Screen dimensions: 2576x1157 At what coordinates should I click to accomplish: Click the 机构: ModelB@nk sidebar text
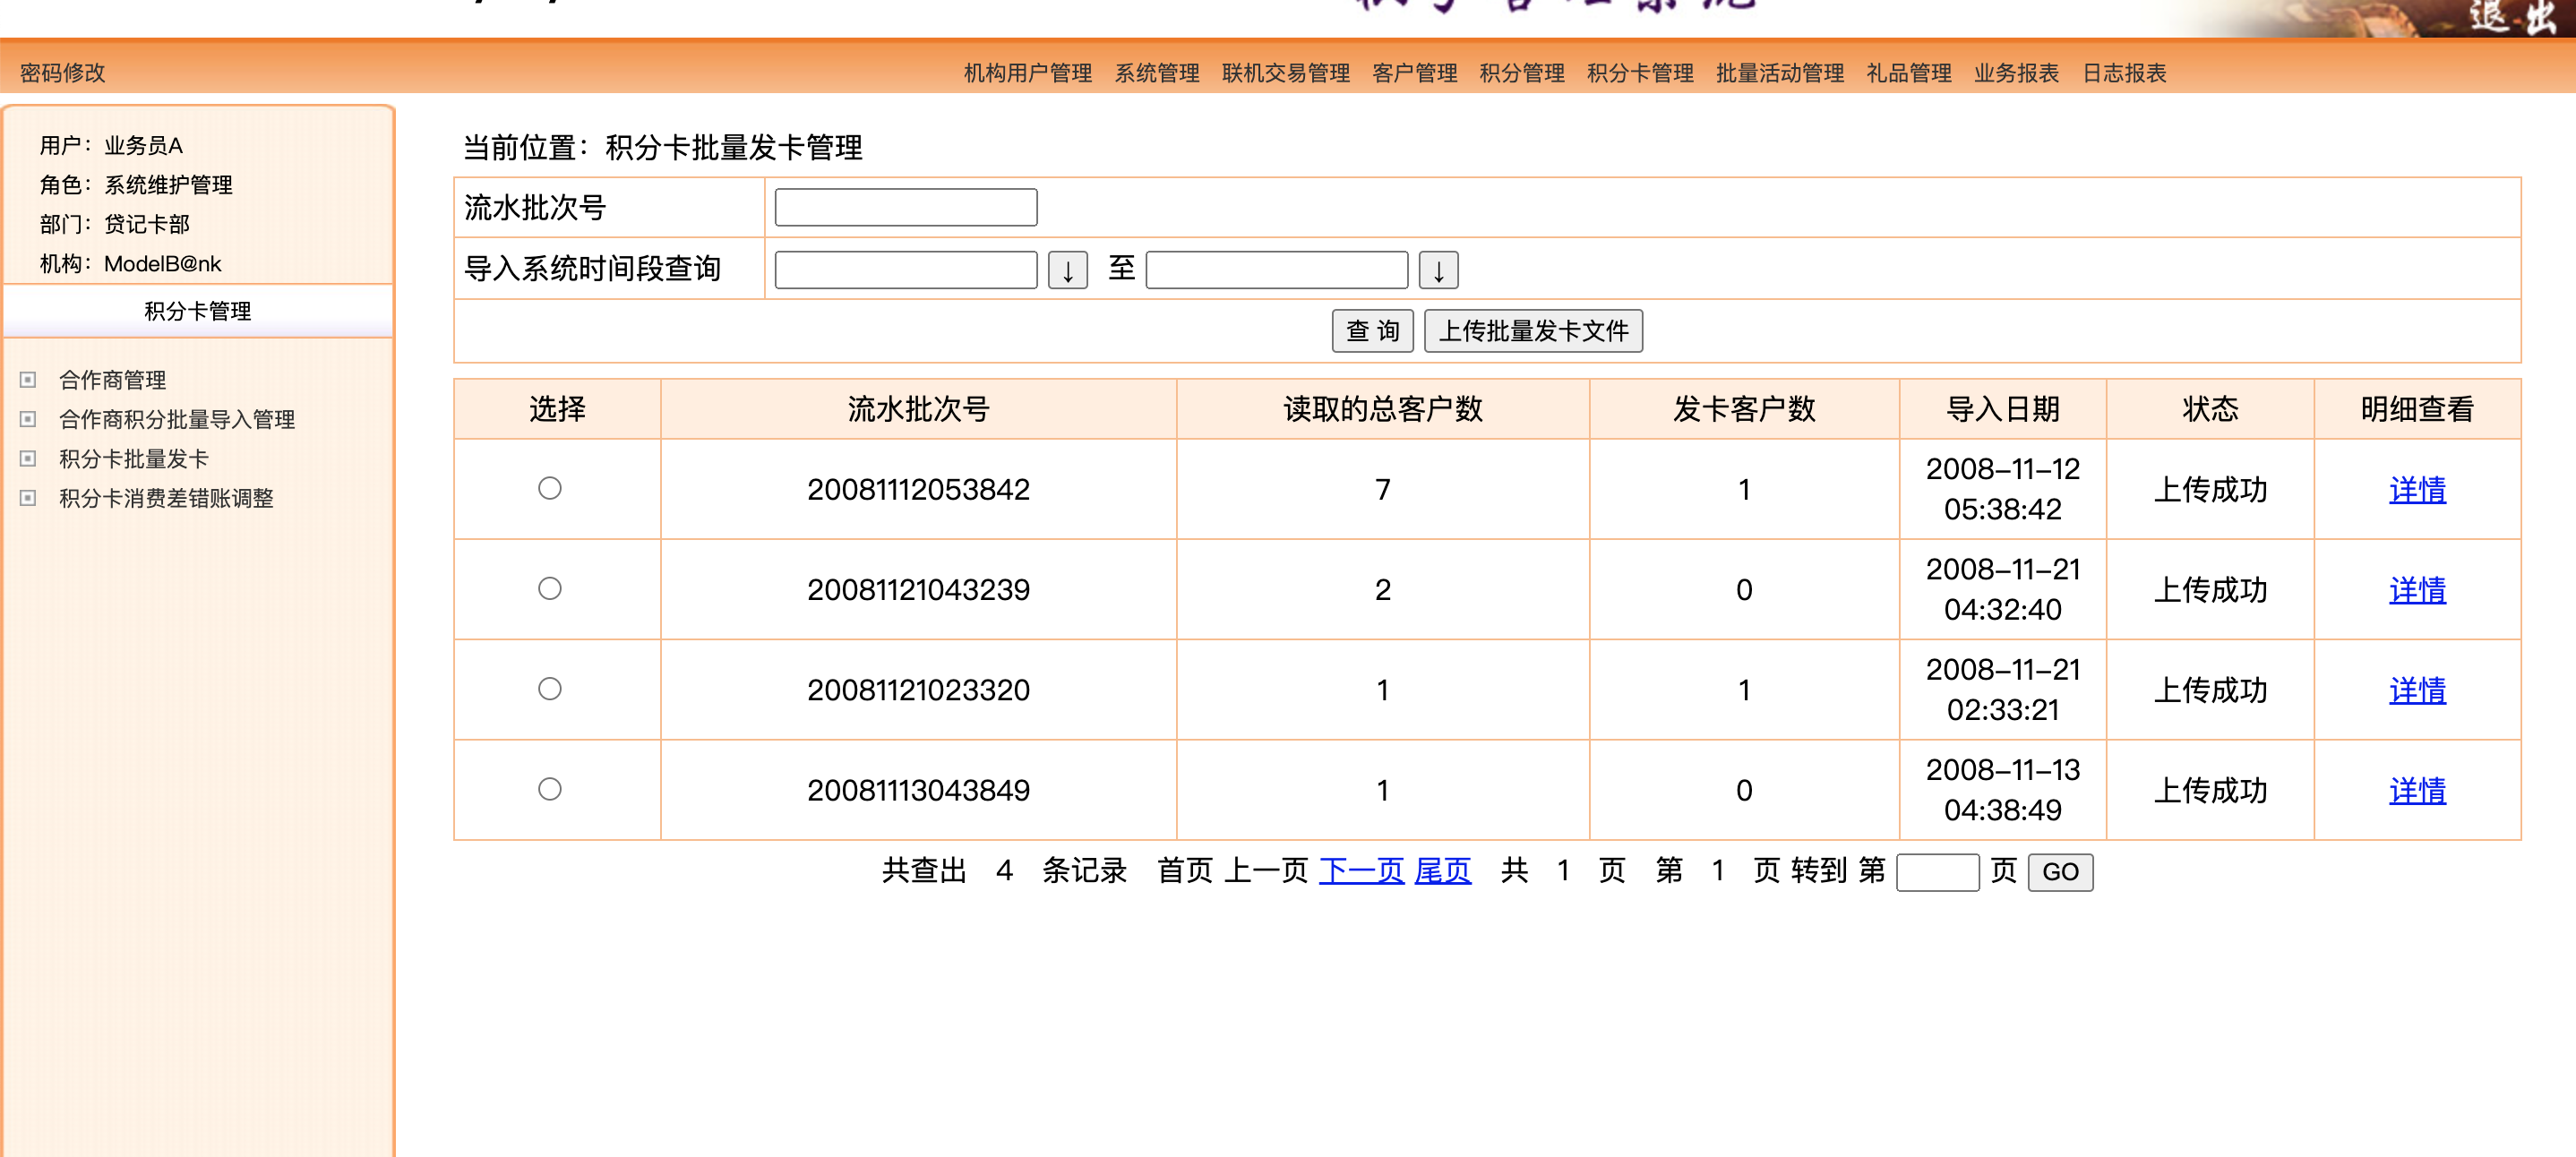pos(130,264)
